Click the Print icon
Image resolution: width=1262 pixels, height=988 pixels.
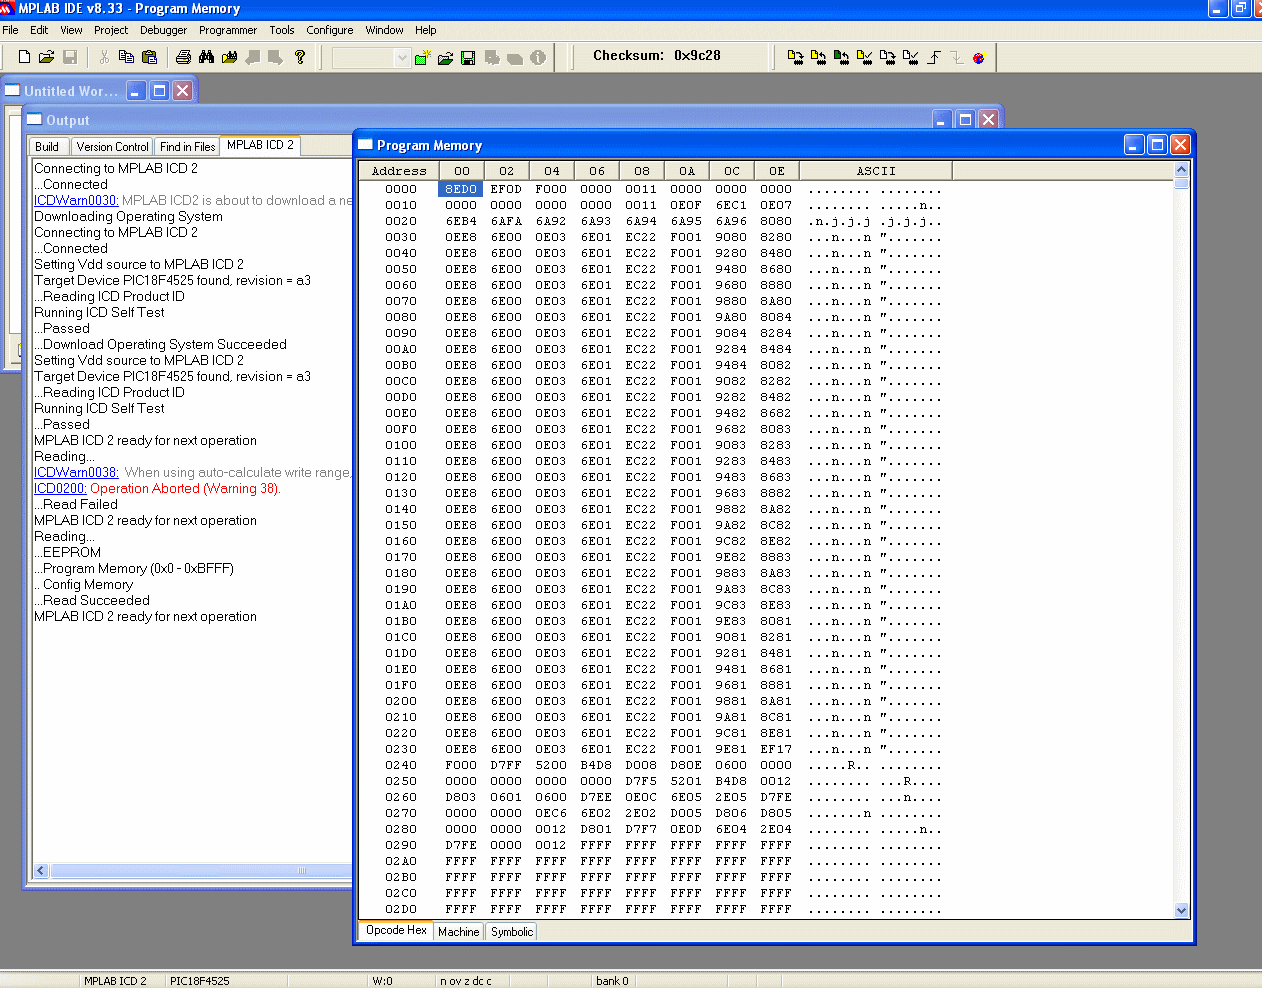click(183, 57)
